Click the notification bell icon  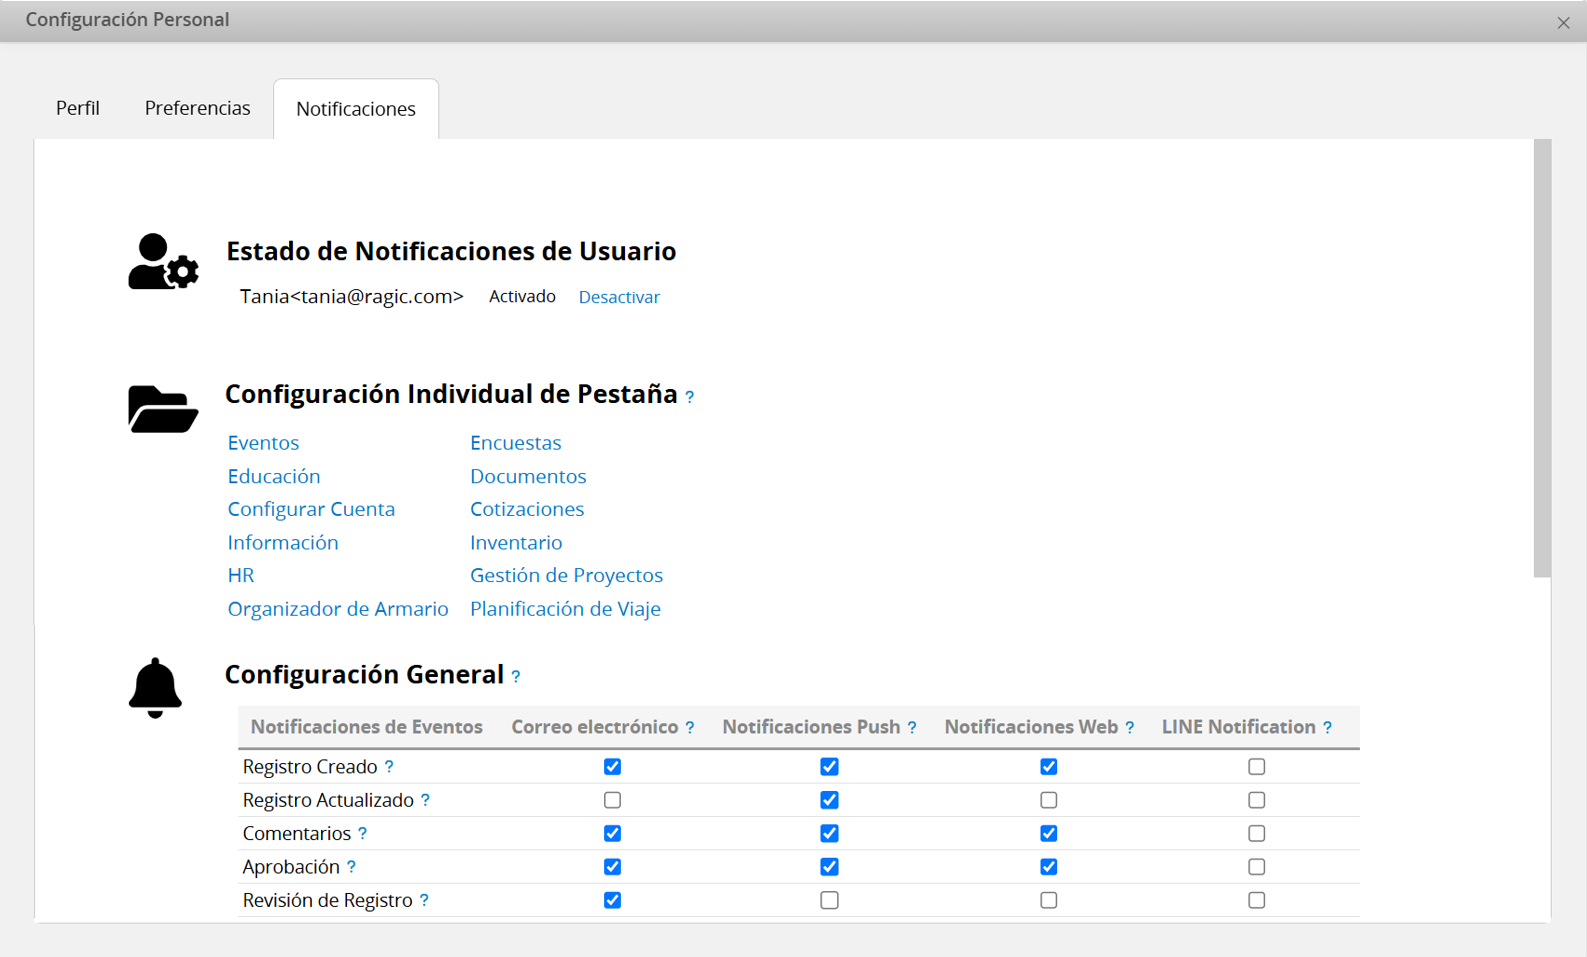coord(155,688)
